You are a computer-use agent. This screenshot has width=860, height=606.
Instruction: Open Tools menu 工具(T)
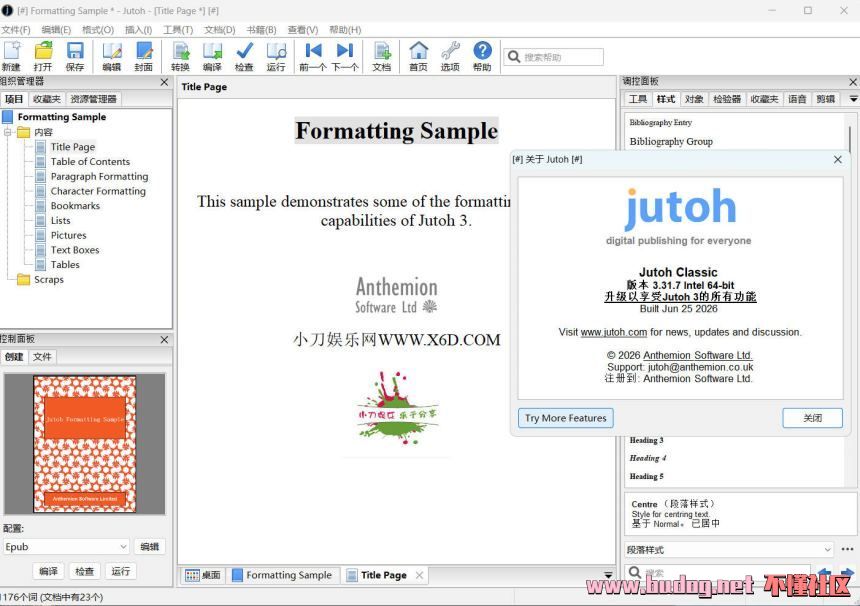coord(178,30)
